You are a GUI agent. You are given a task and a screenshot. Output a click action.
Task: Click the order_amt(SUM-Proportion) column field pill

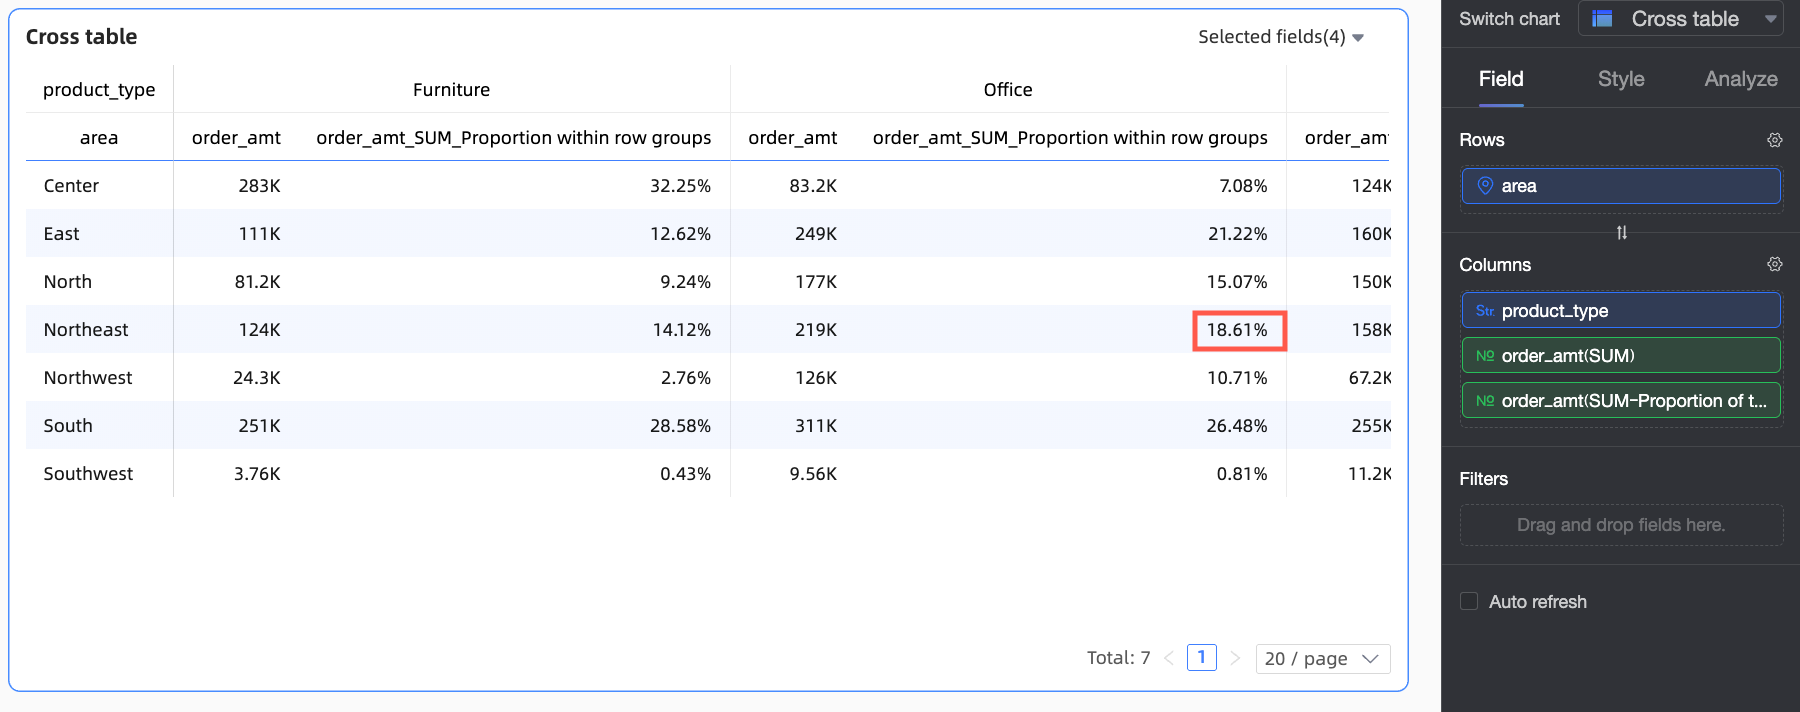(1621, 401)
